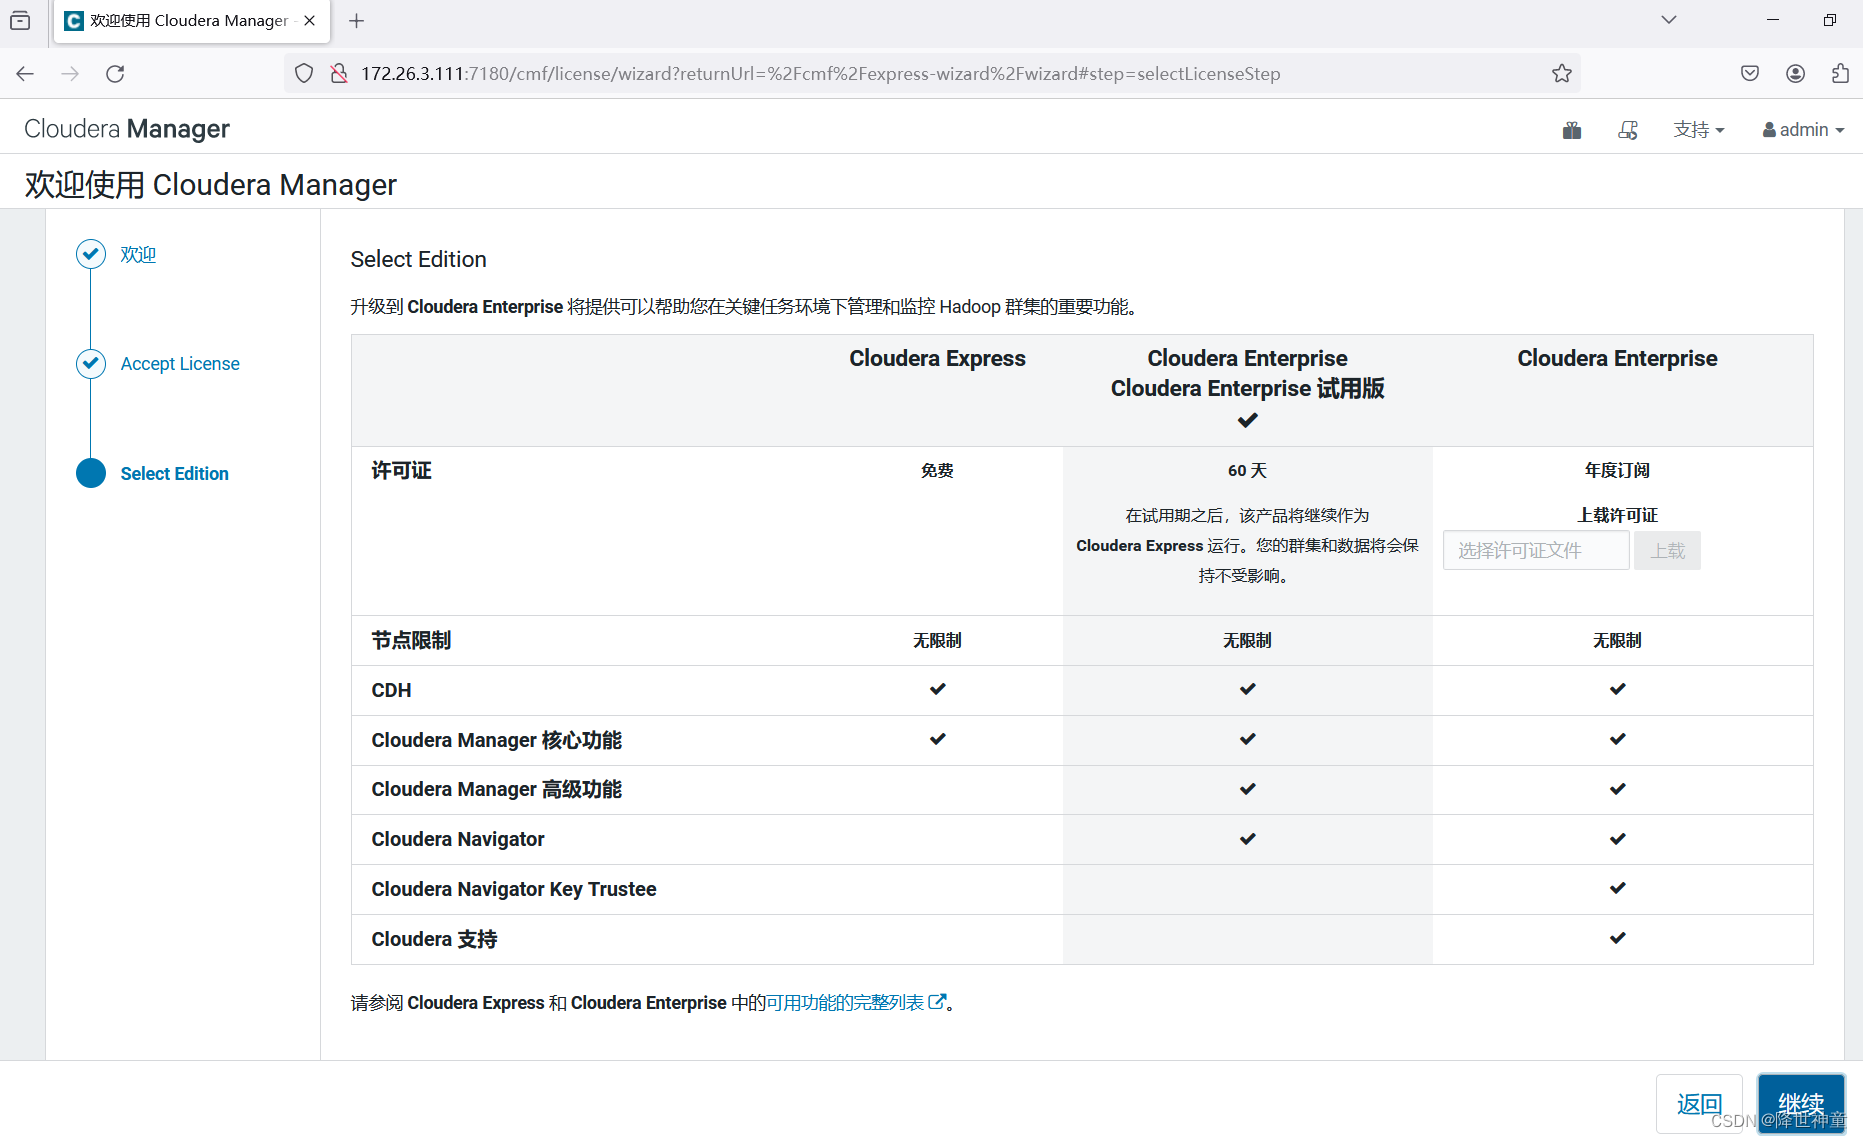
Task: Click the 许可证 row label
Action: tap(401, 470)
